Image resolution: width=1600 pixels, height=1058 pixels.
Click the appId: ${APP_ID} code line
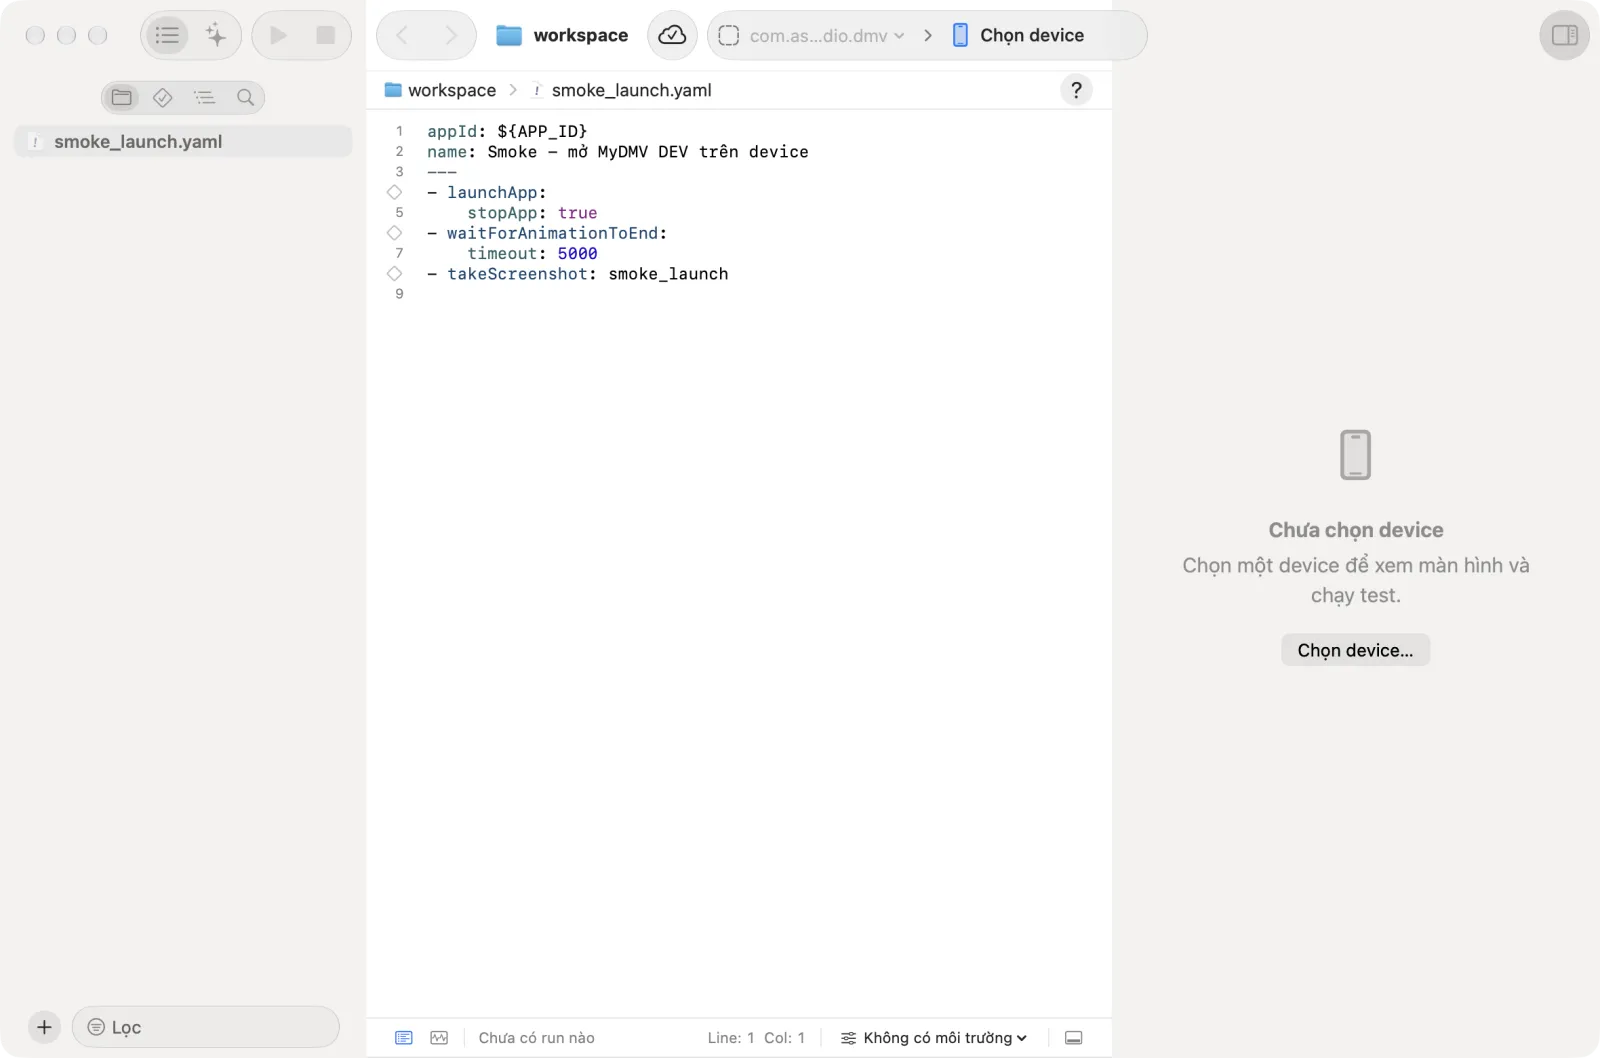pyautogui.click(x=507, y=131)
